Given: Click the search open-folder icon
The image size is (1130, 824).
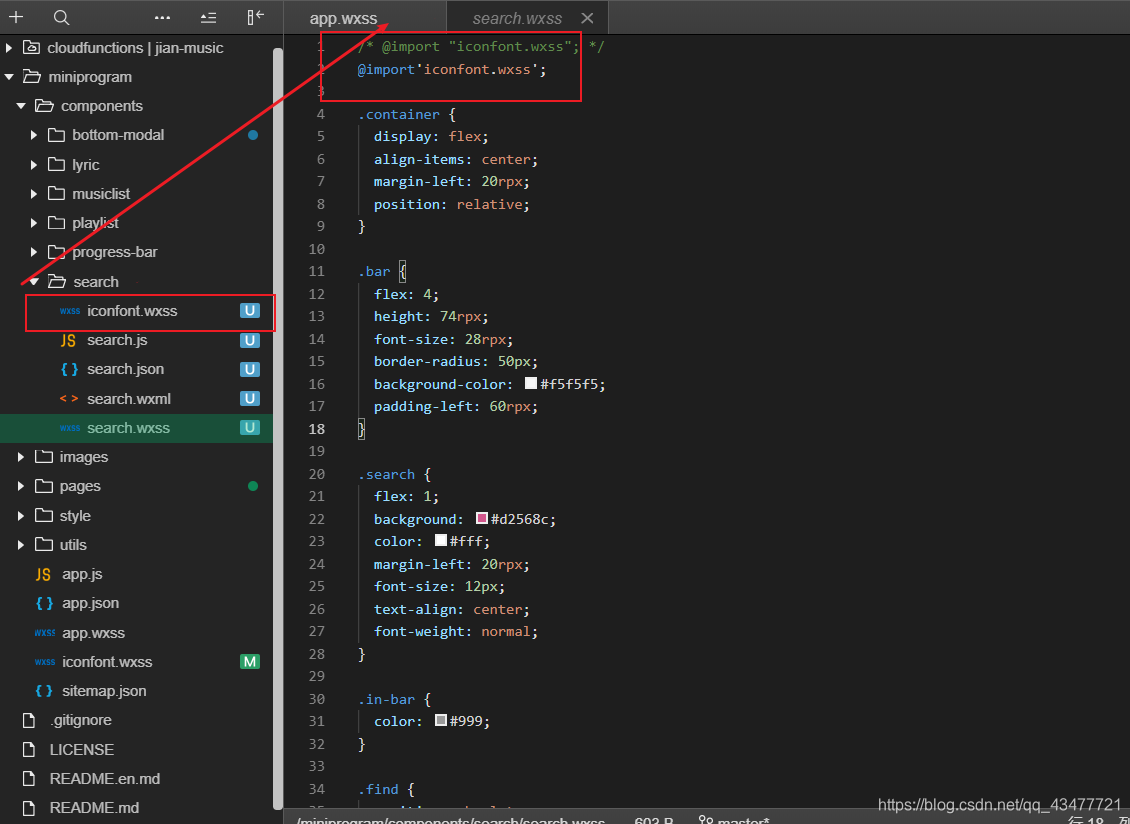Looking at the screenshot, I should tap(56, 281).
